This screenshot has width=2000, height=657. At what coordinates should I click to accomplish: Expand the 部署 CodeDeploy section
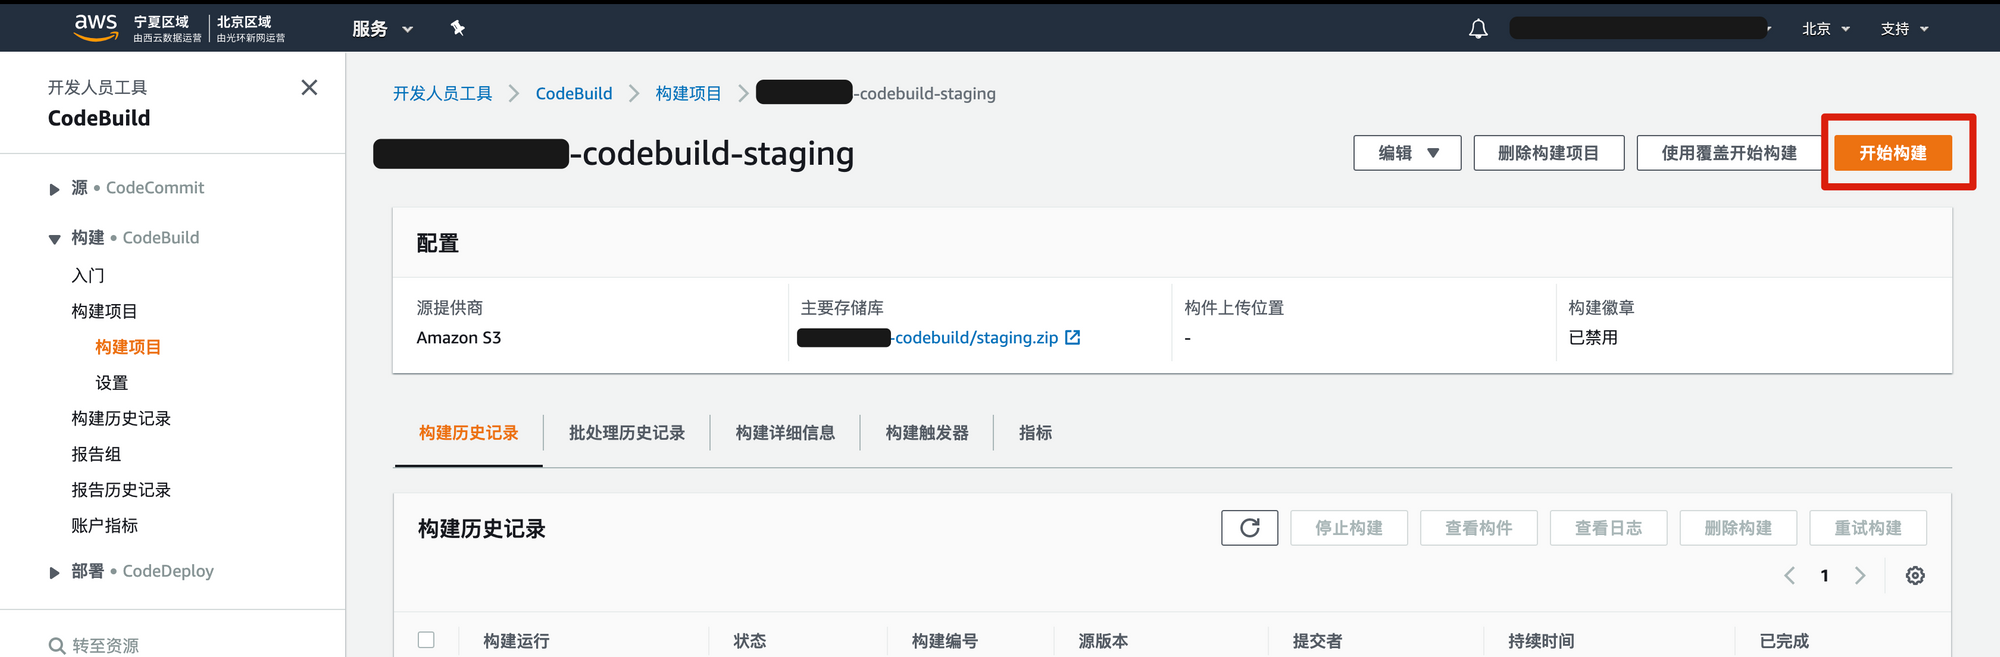(55, 572)
